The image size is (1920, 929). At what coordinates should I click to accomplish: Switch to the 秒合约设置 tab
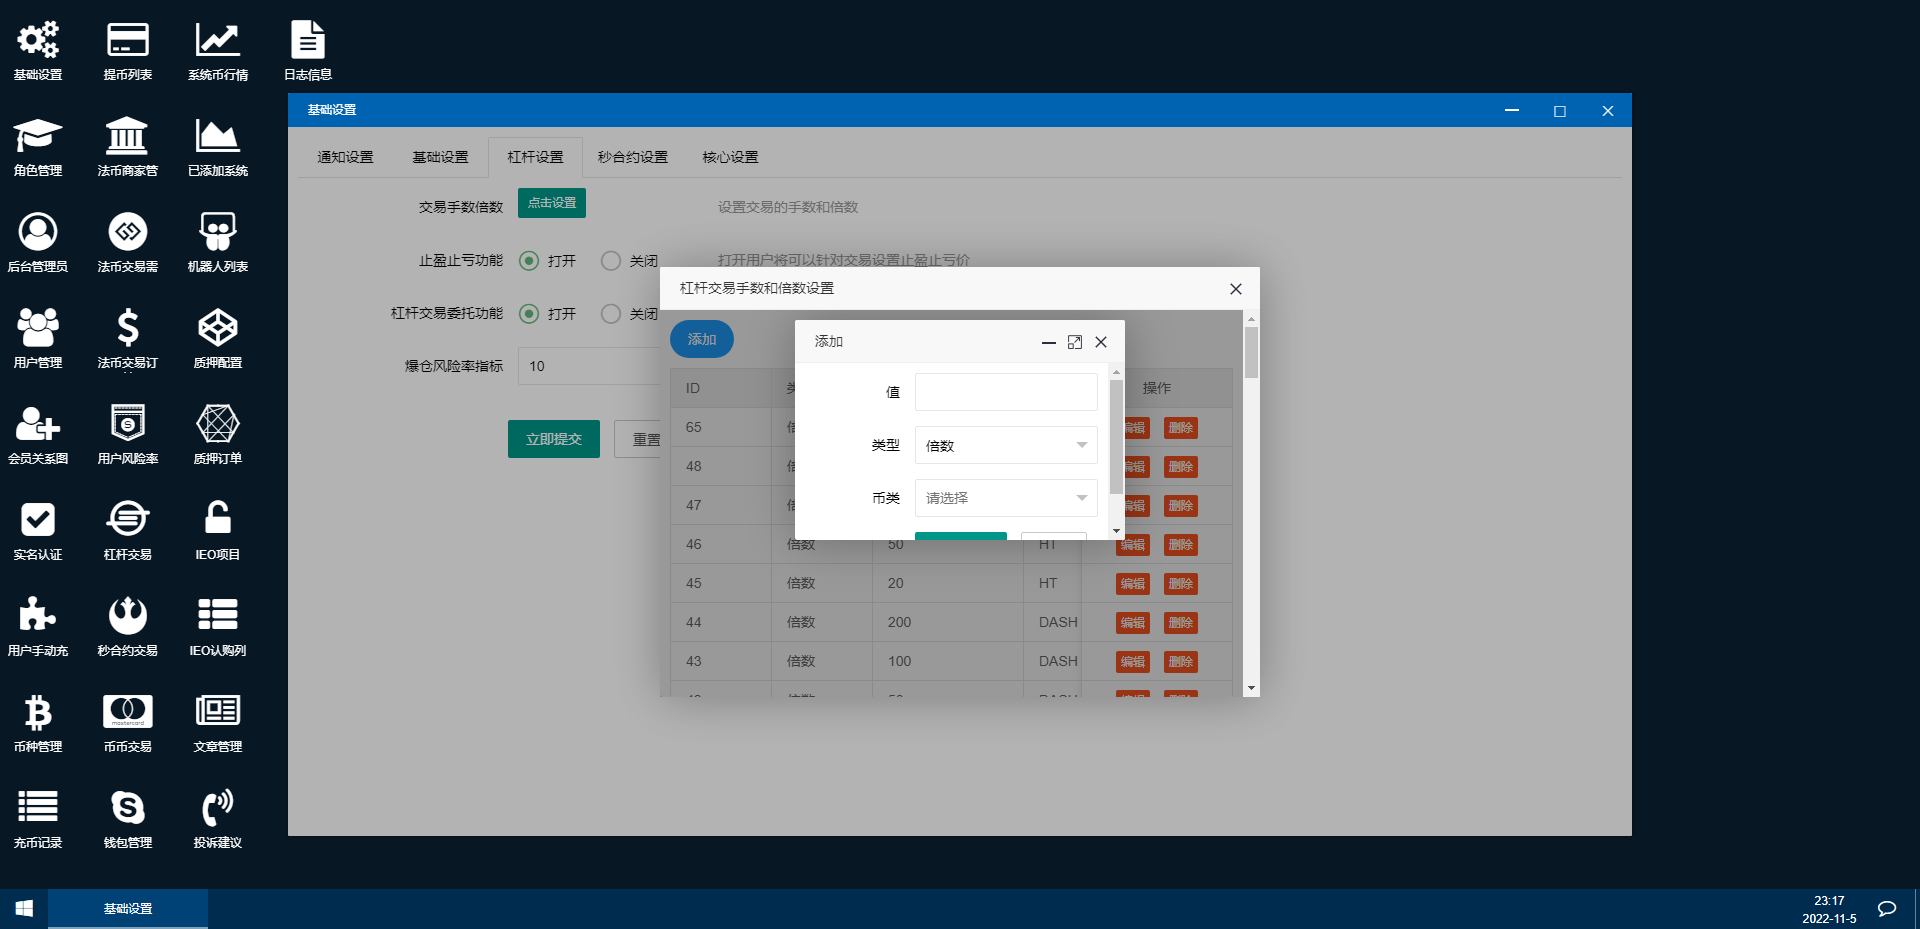(632, 157)
